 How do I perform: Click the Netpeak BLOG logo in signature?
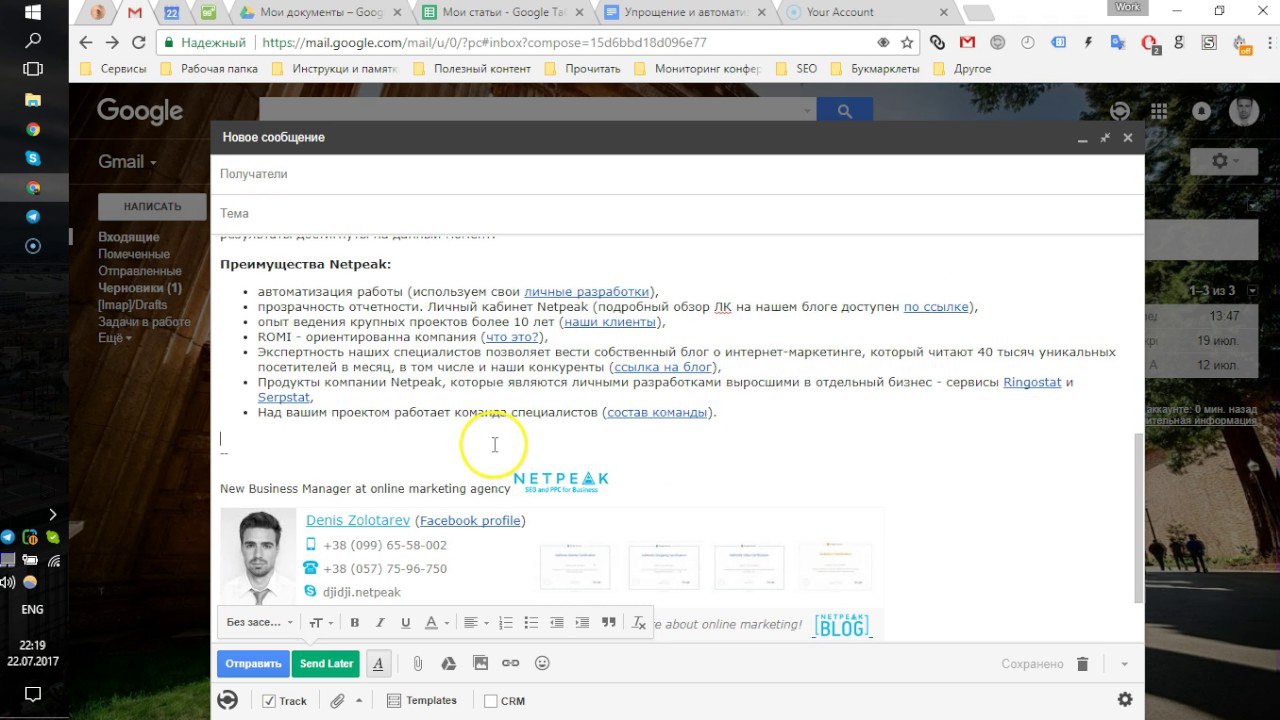tap(842, 625)
